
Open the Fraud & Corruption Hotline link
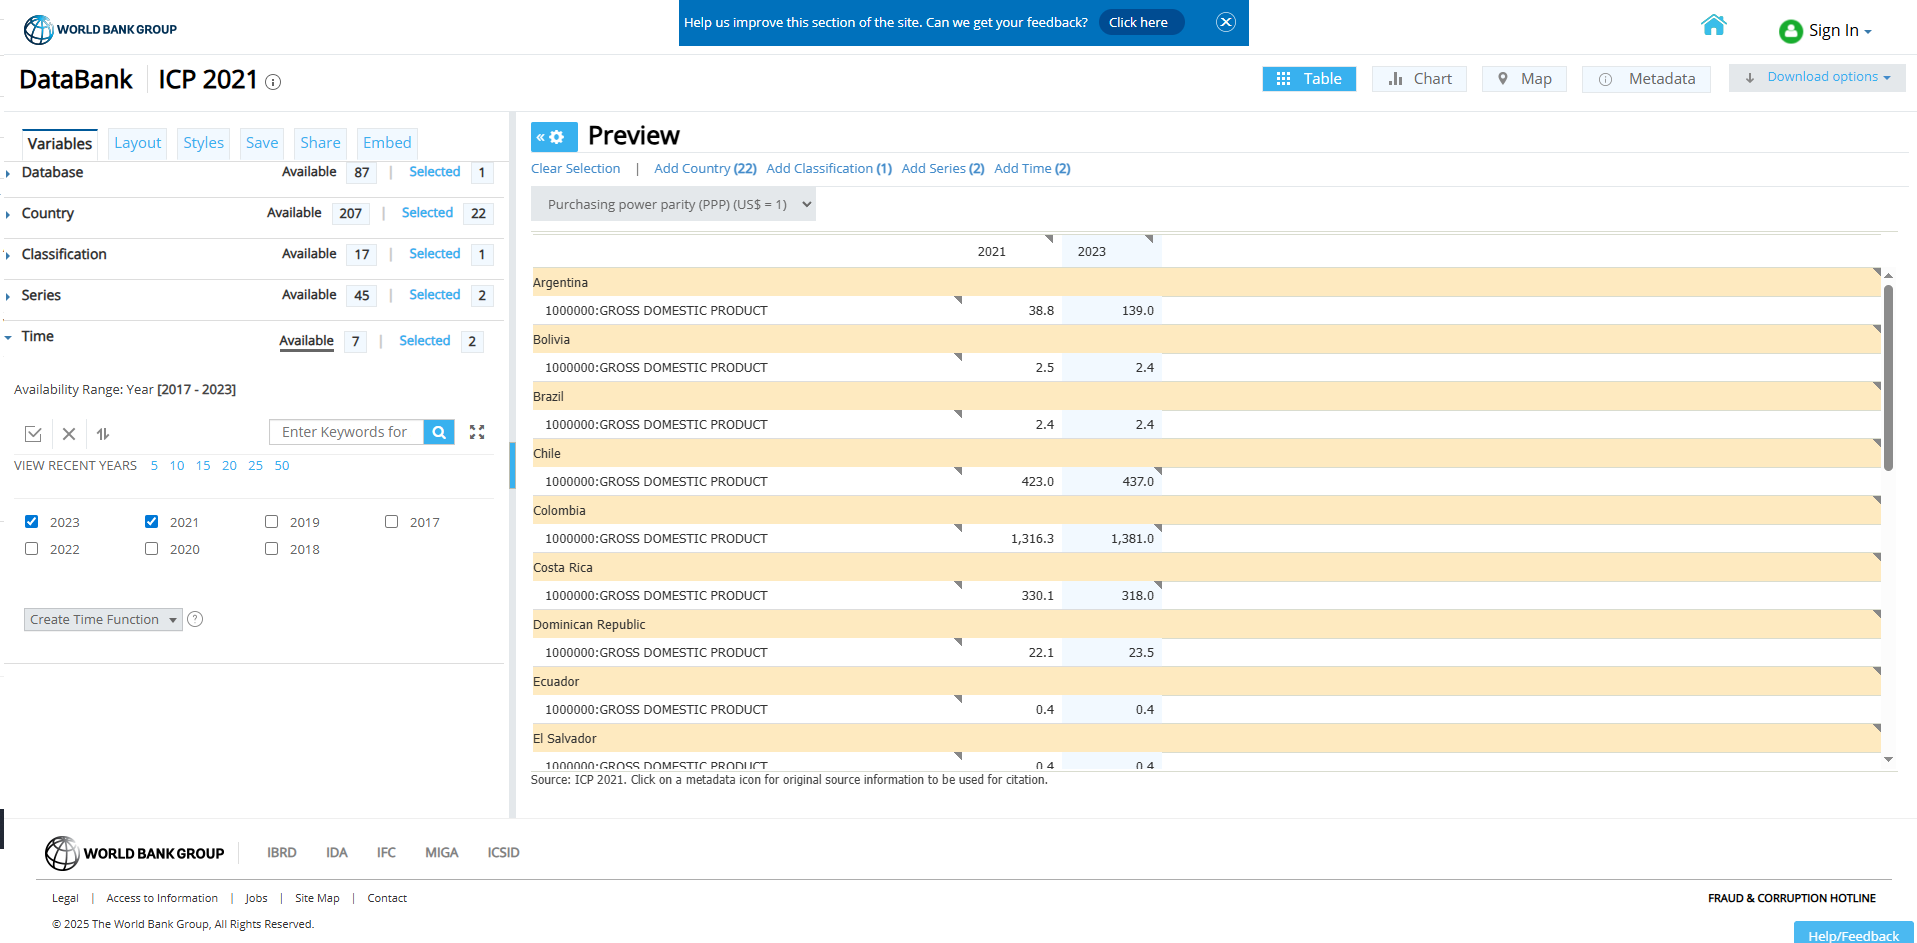1792,898
